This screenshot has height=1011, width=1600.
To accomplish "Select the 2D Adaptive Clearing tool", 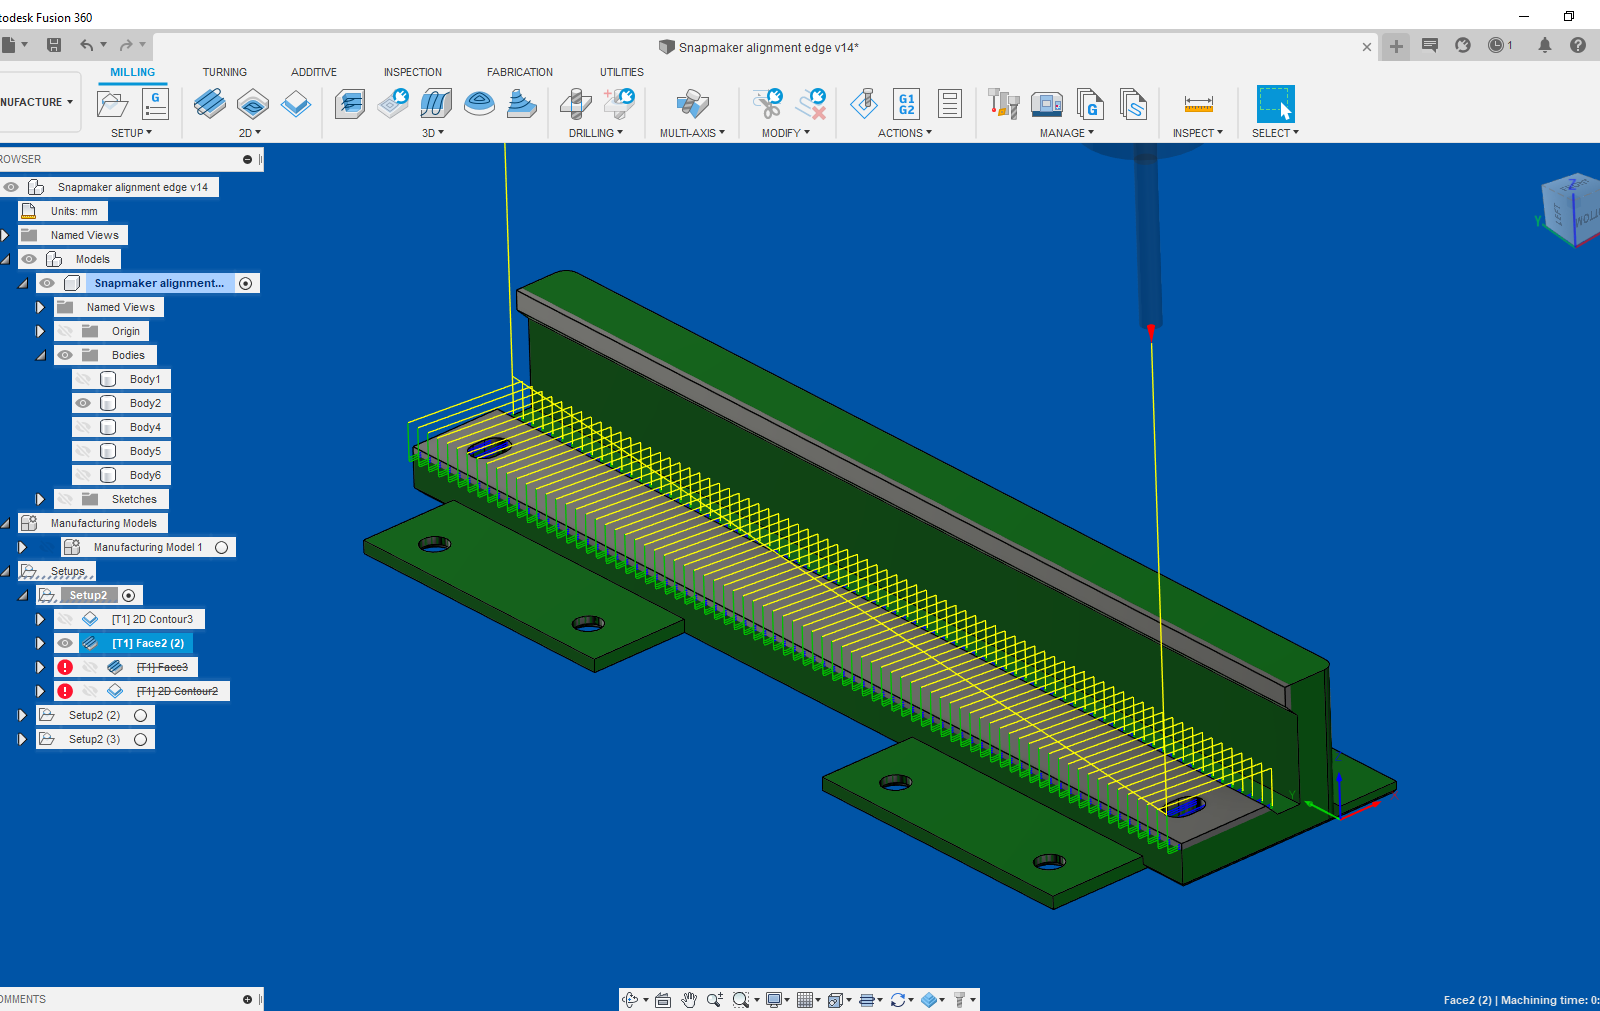I will [209, 104].
